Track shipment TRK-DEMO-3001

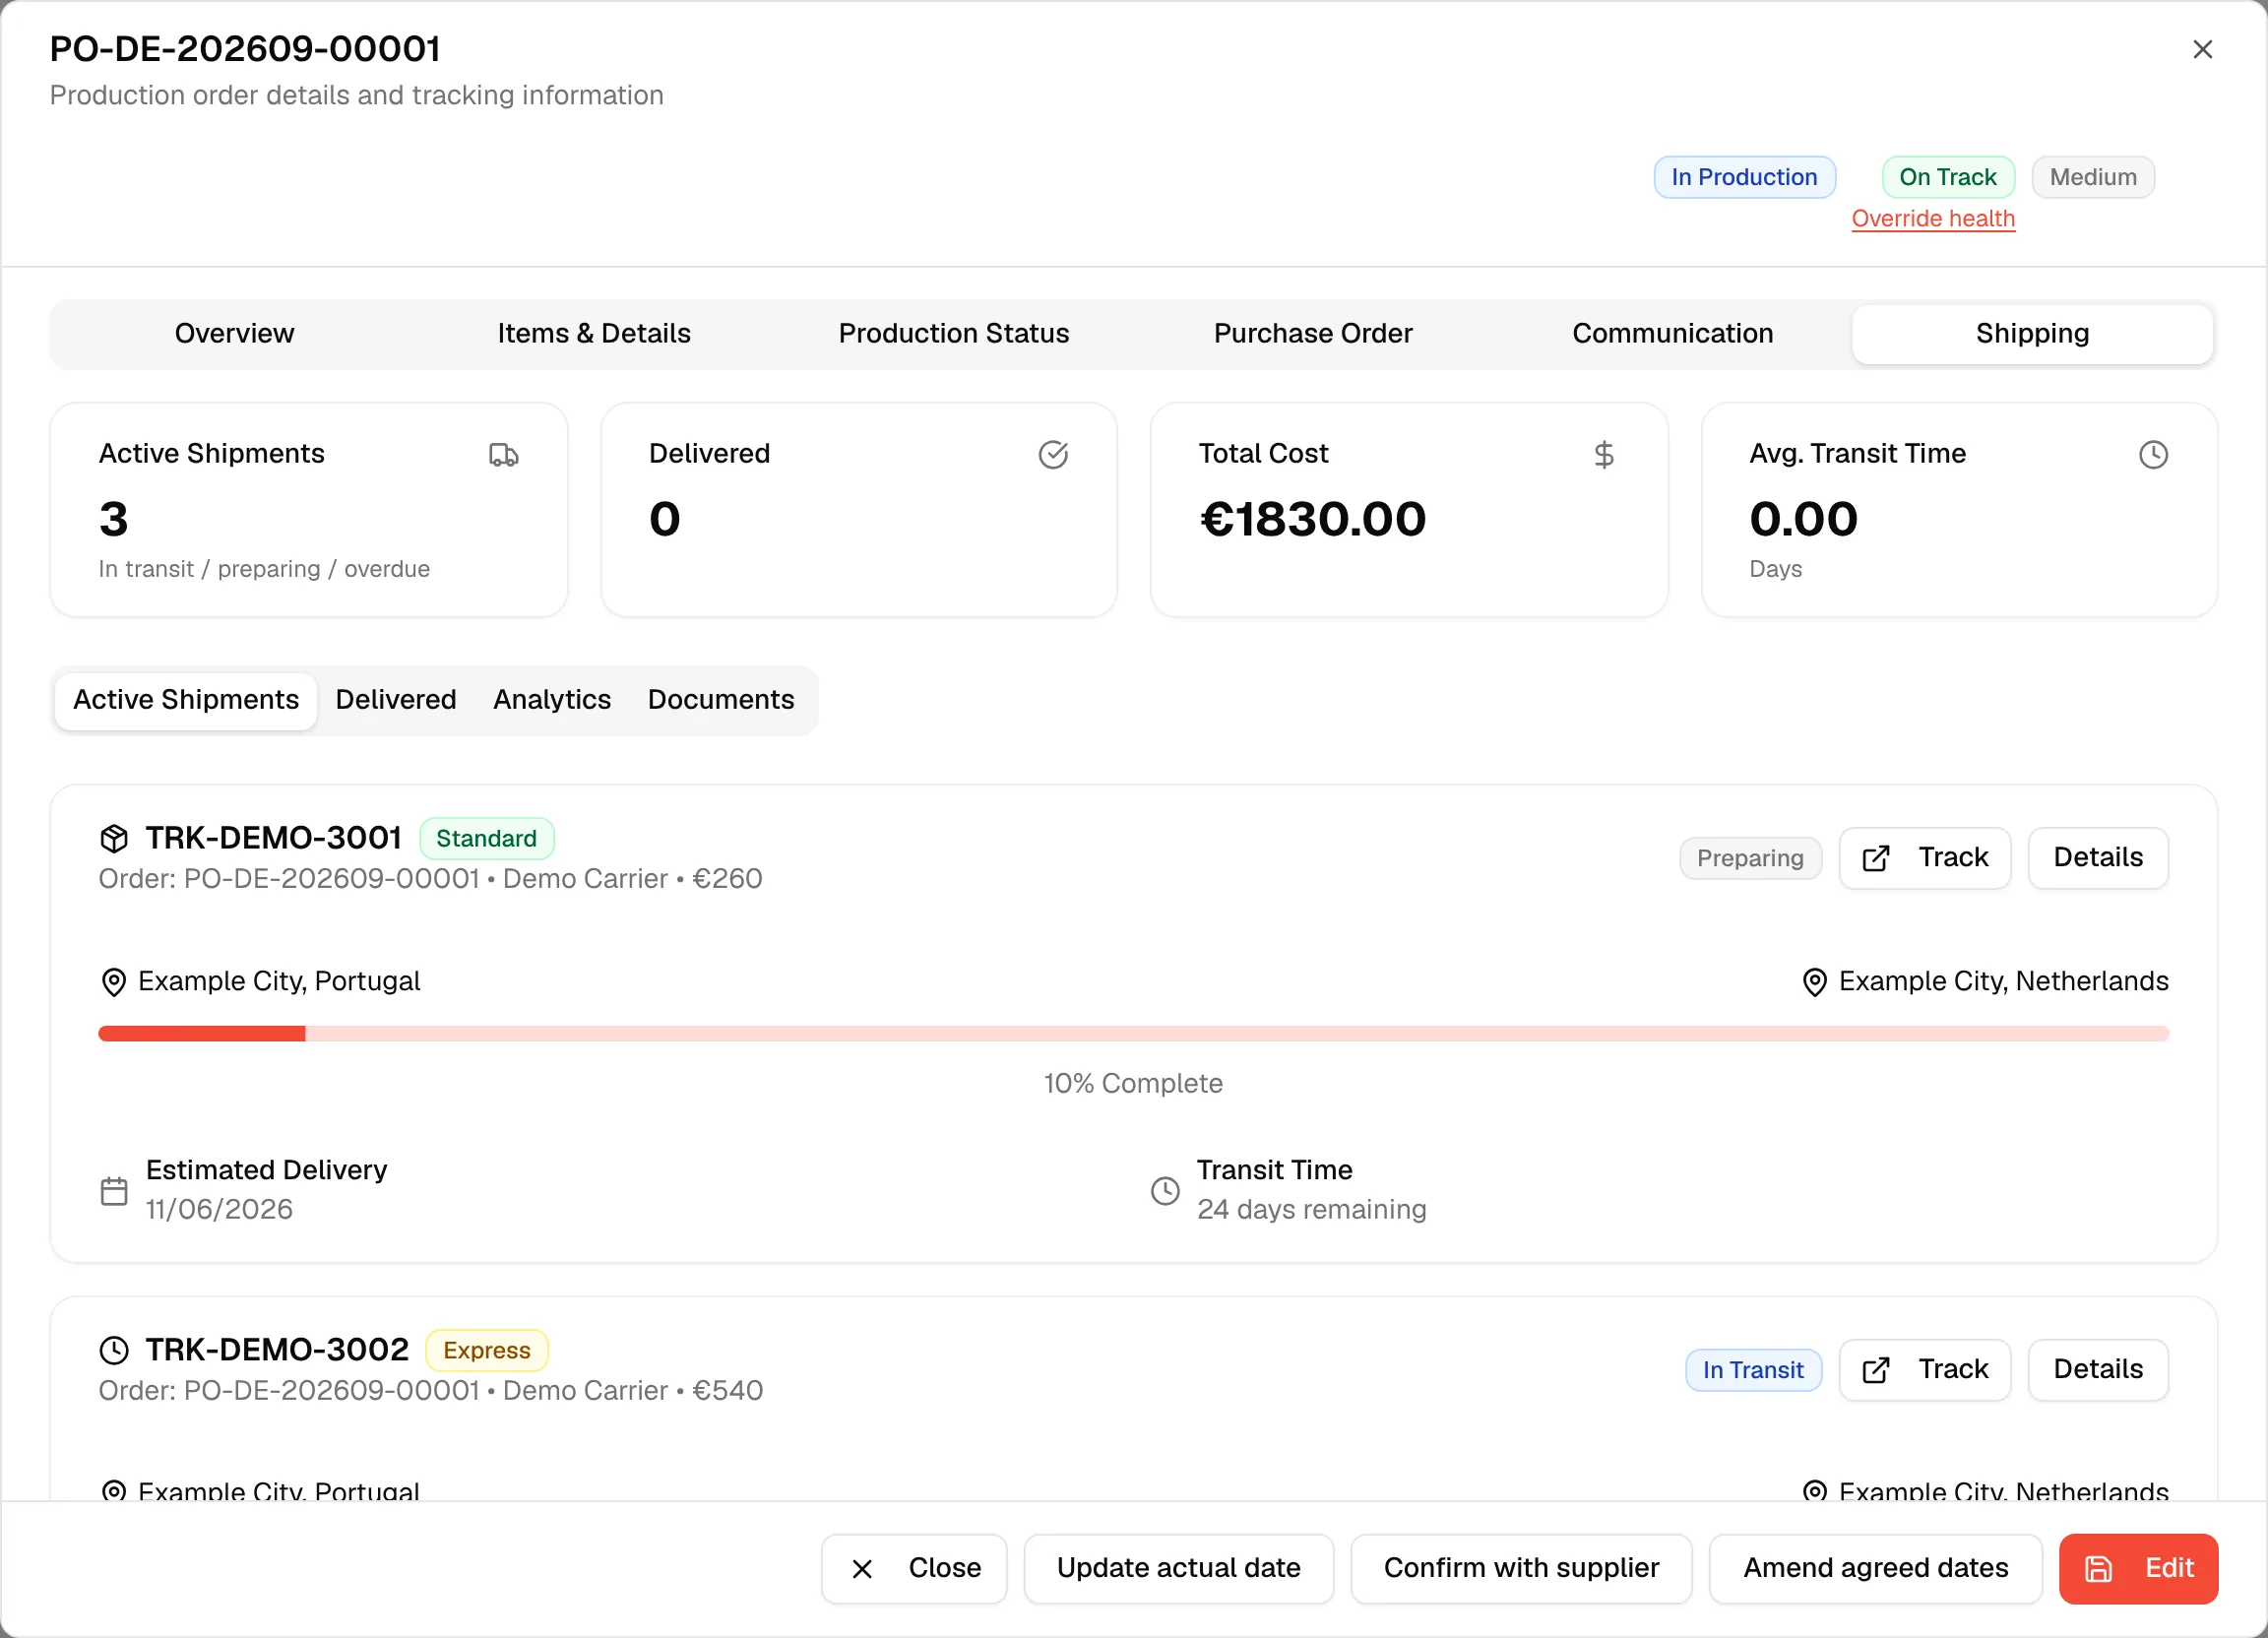point(1925,858)
